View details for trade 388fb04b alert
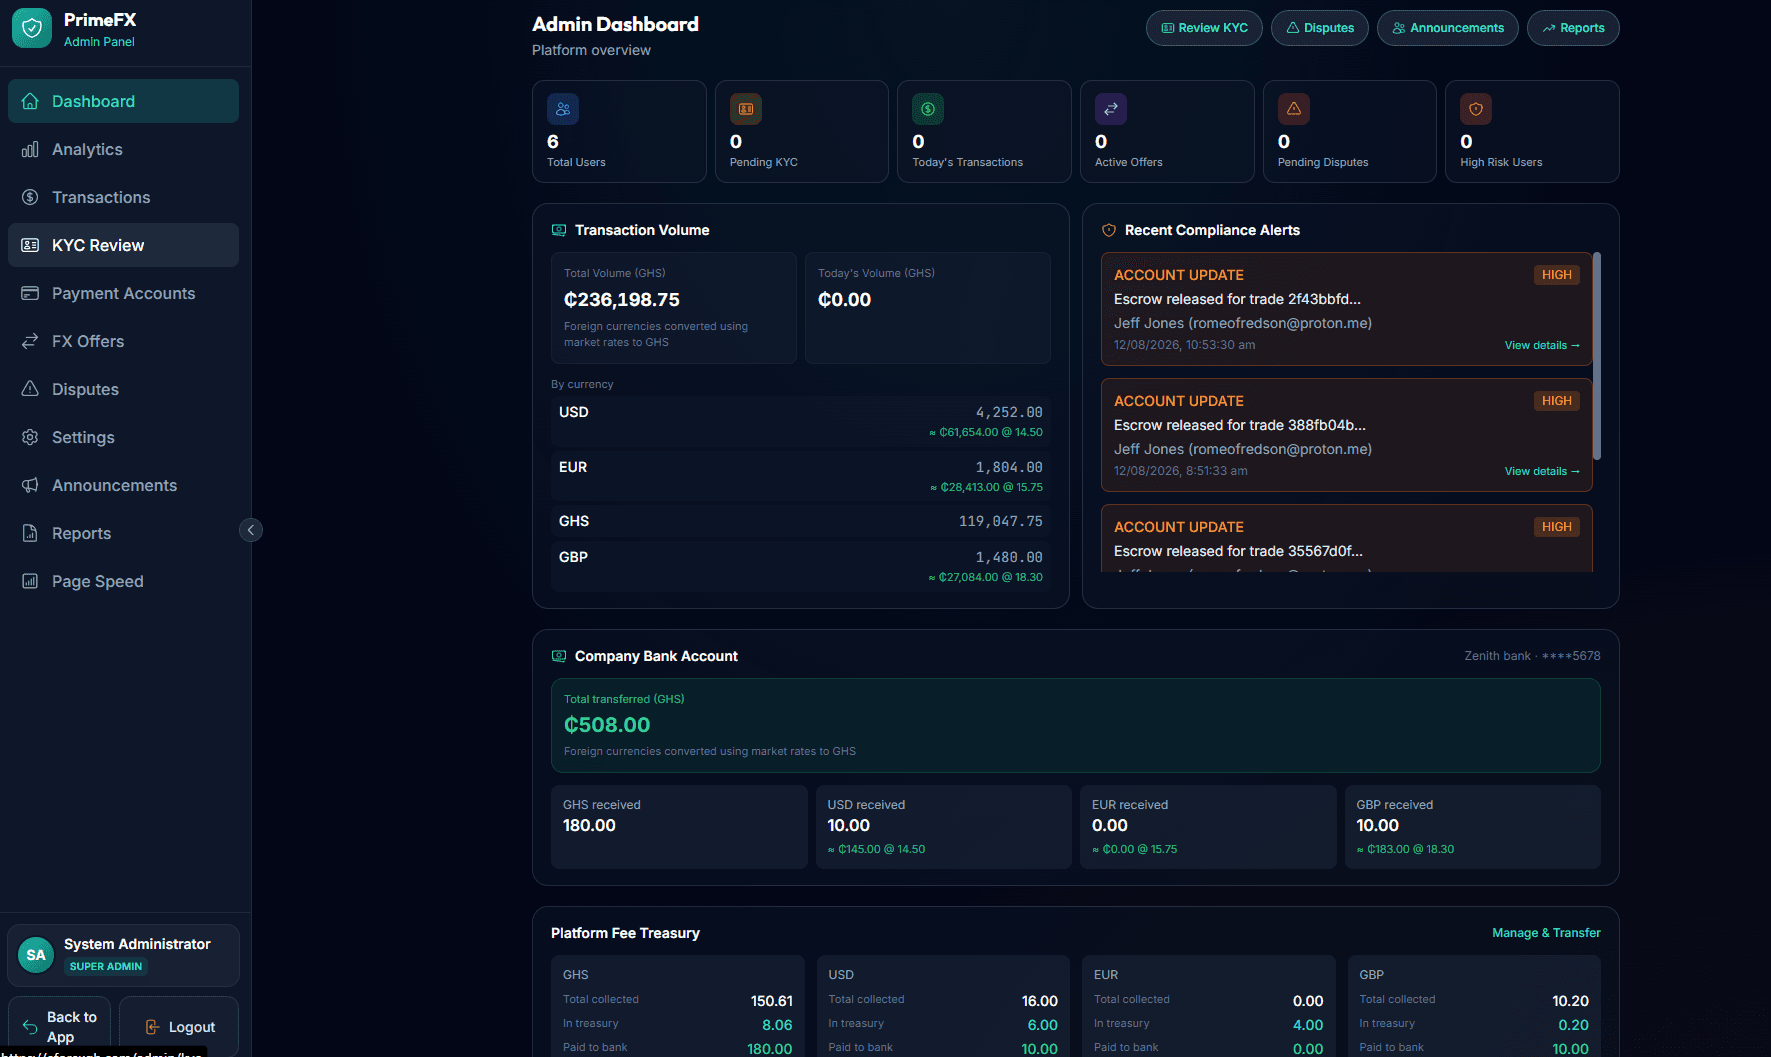 click(1542, 471)
